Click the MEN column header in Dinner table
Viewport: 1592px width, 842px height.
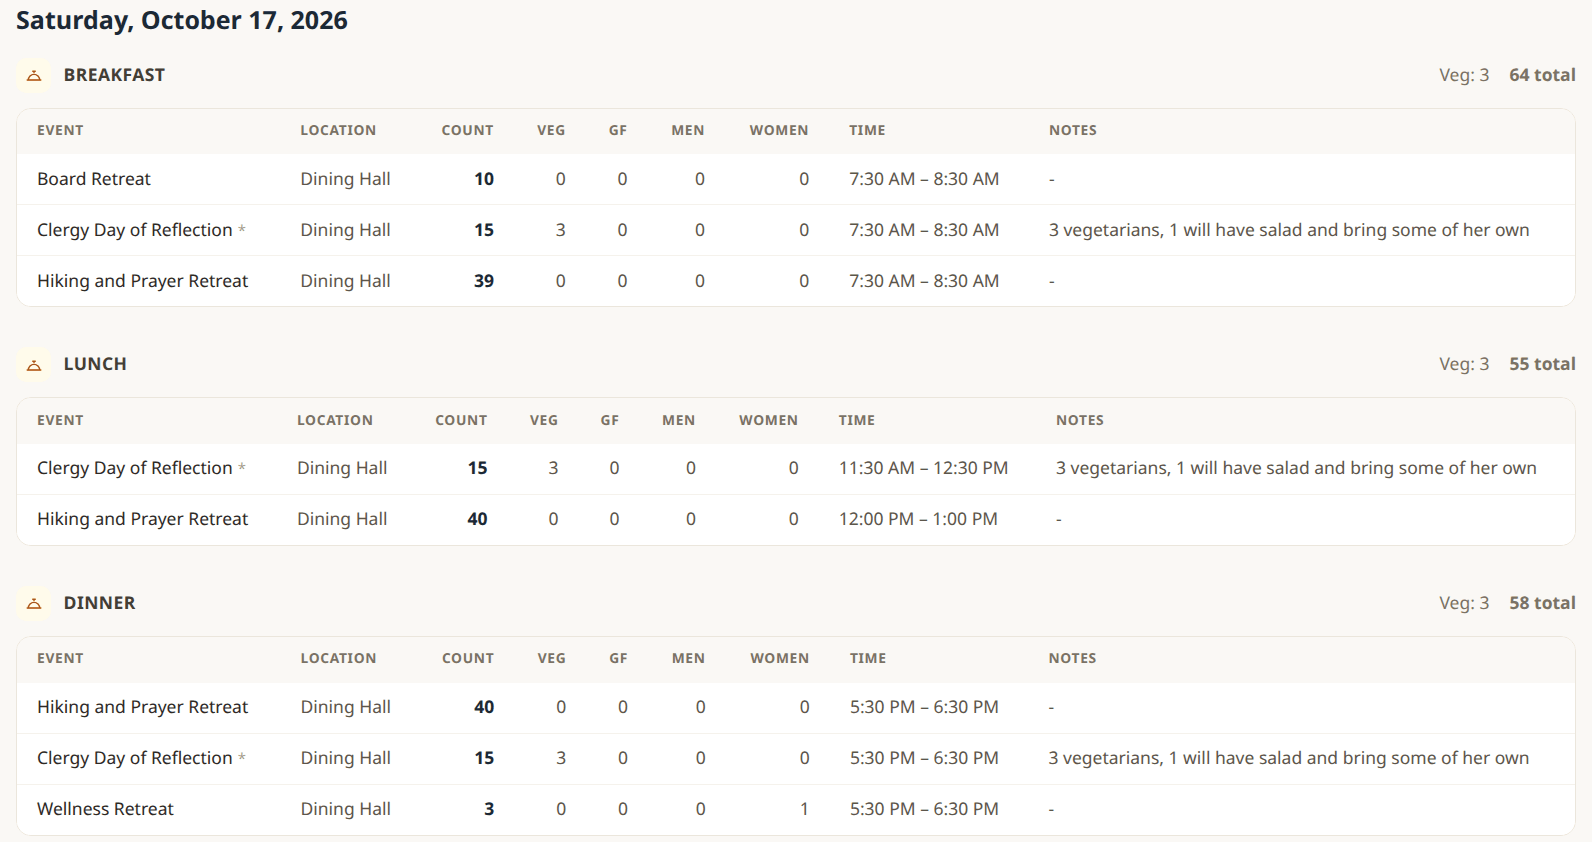click(x=688, y=658)
